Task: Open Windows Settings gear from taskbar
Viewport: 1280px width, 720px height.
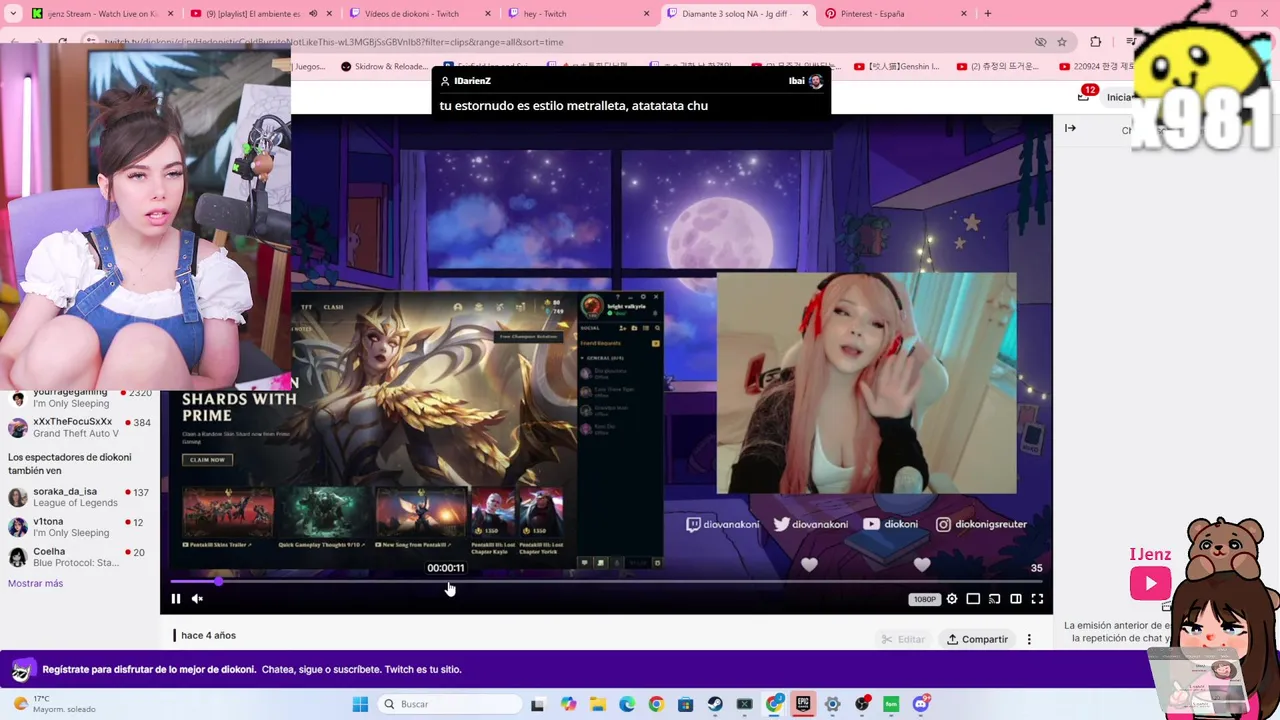Action: [x=832, y=704]
